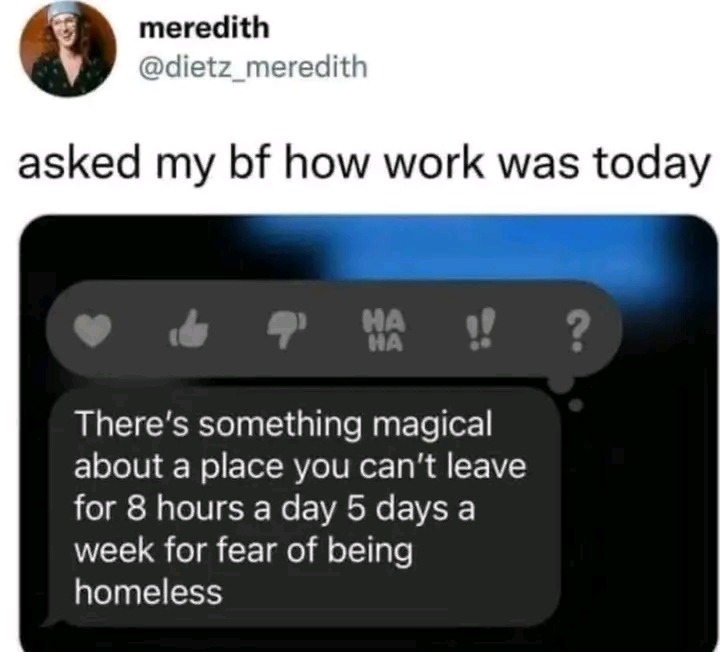Image resolution: width=720 pixels, height=652 pixels.
Task: Pick the double exclamation reaction
Action: pos(481,329)
